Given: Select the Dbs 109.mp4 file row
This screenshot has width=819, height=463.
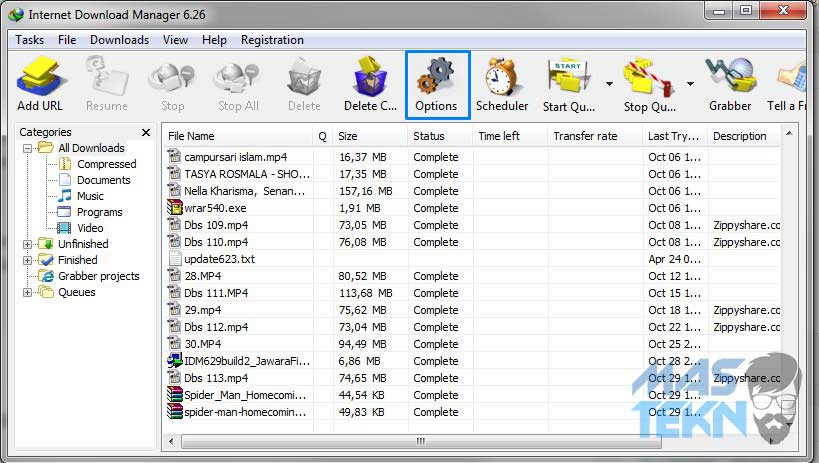Looking at the screenshot, I should click(472, 225).
